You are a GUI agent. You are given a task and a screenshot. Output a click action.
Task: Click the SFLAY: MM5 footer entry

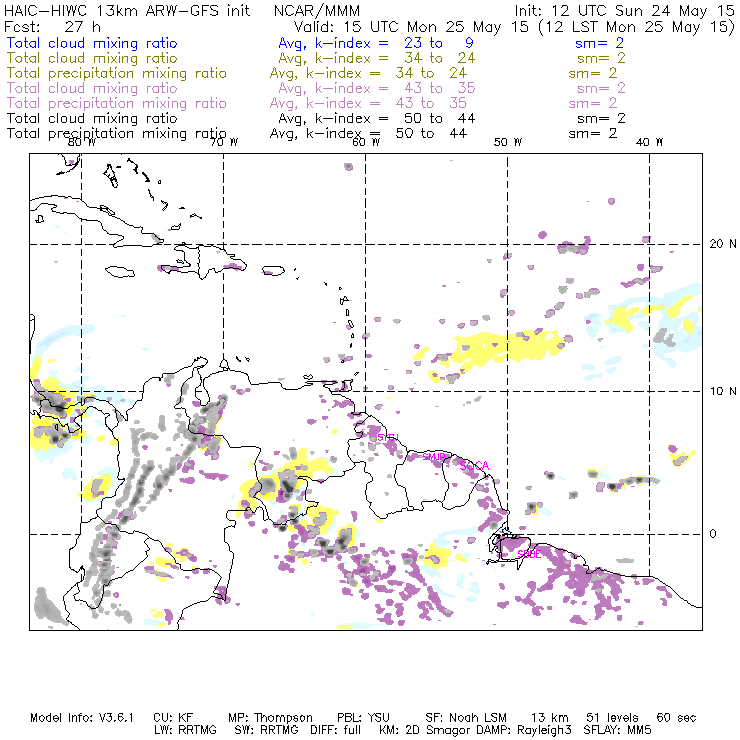[x=617, y=730]
